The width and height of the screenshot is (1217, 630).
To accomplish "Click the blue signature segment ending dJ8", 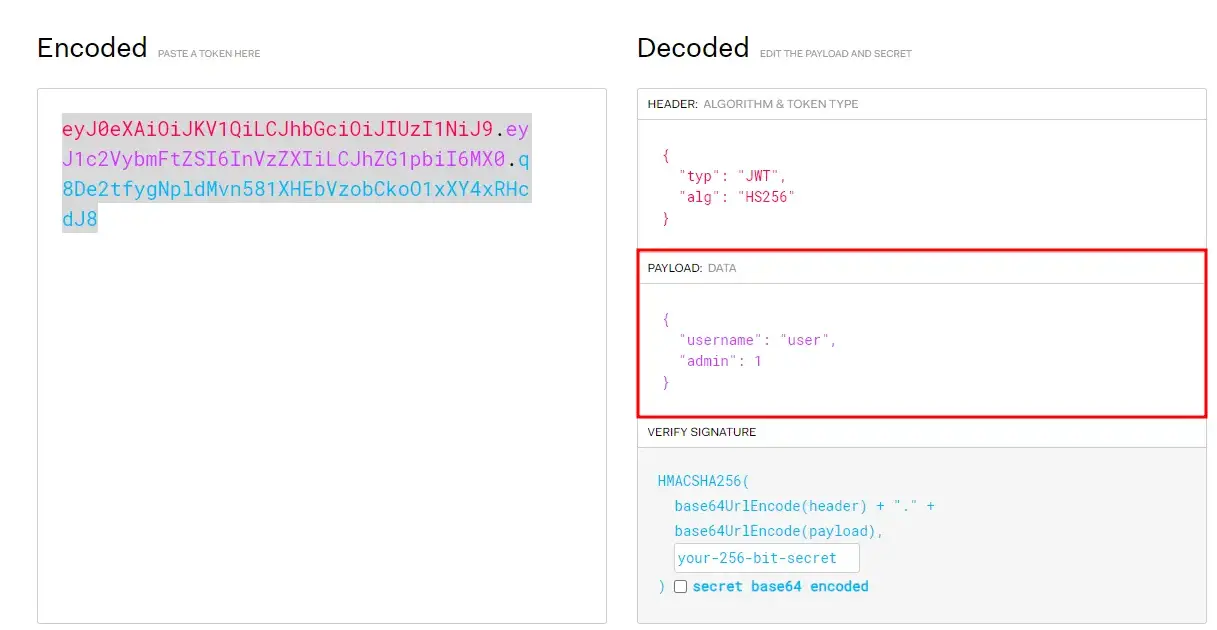I will pos(80,219).
